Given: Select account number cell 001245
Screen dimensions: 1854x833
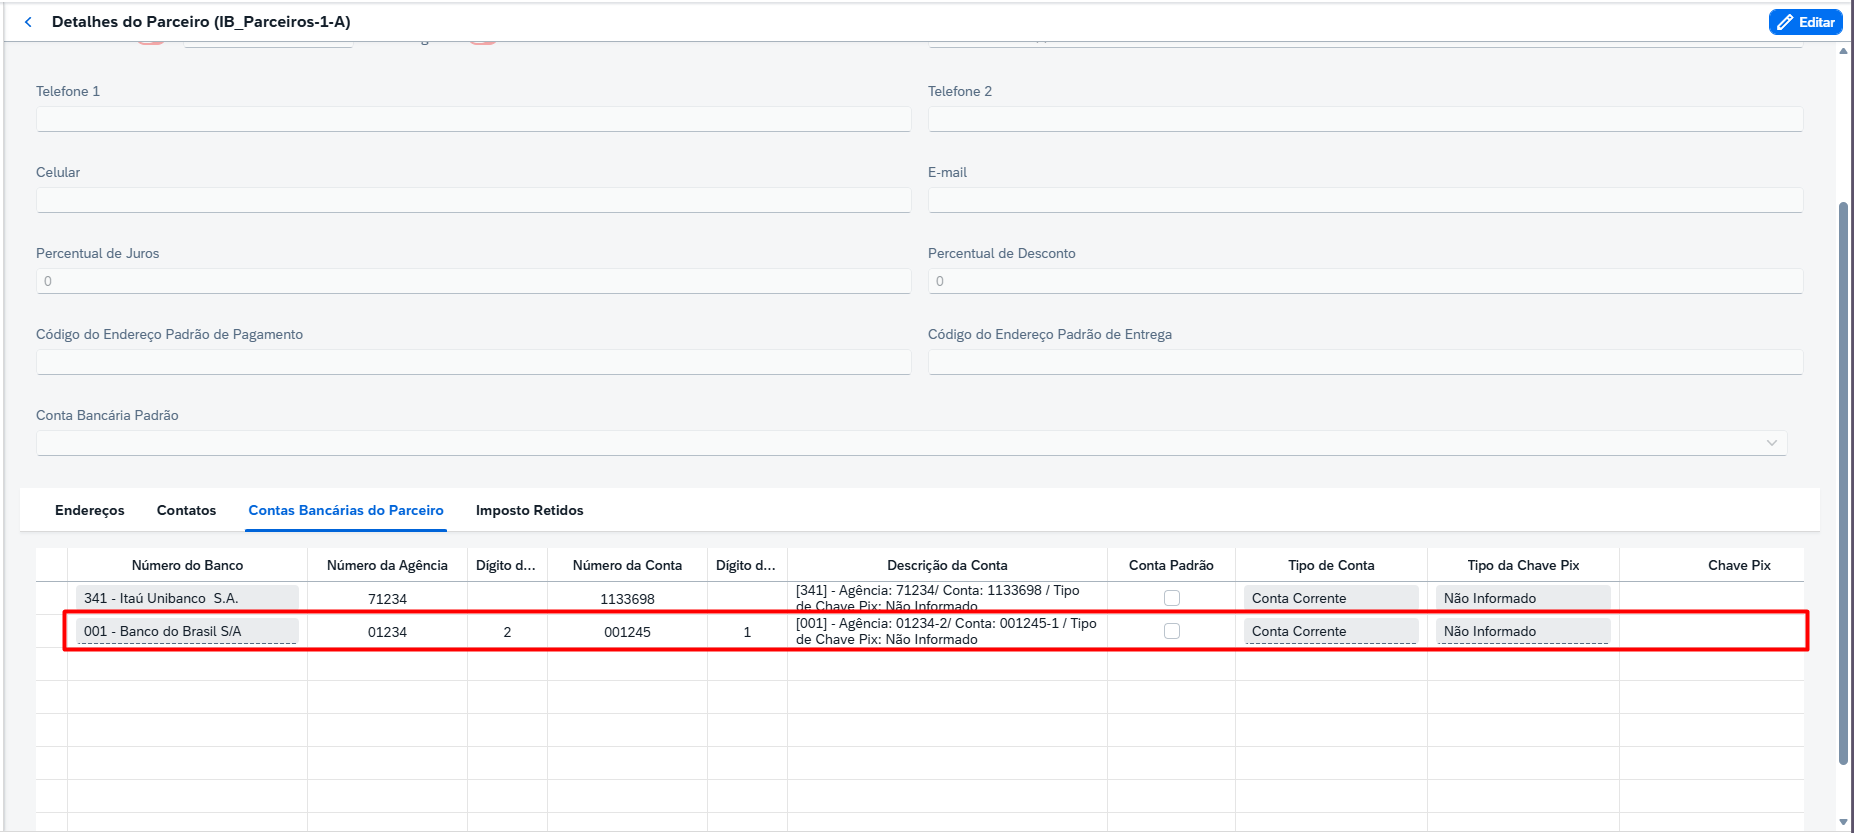Looking at the screenshot, I should [627, 632].
